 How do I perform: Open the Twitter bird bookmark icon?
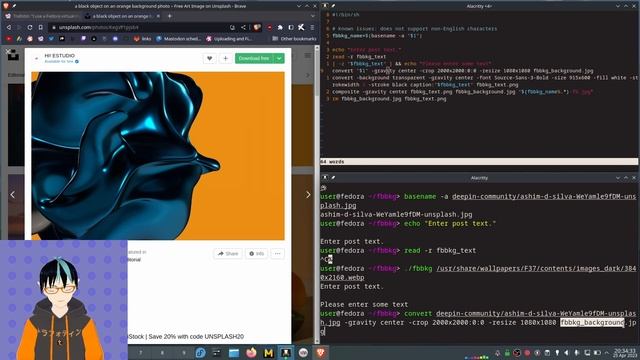(x=51, y=39)
